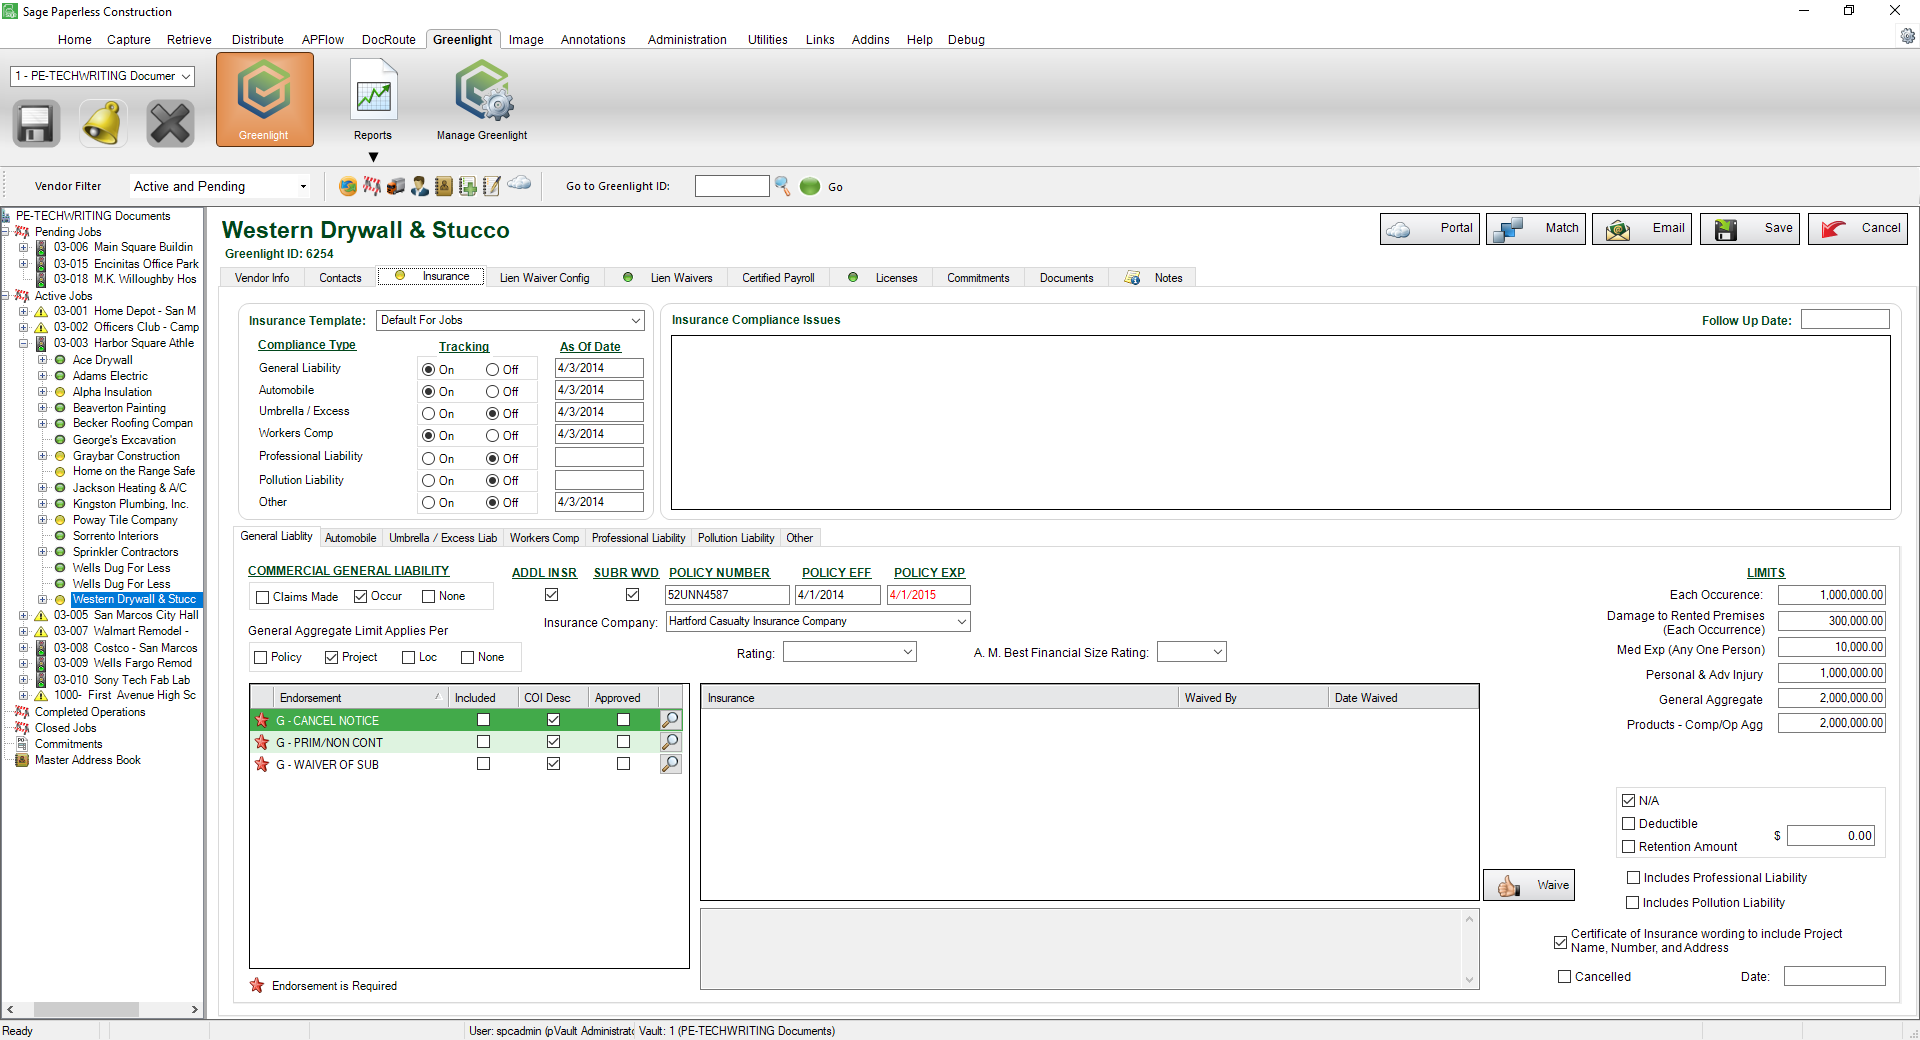Check the Claims Made checkbox
1920x1040 pixels.
pos(263,597)
